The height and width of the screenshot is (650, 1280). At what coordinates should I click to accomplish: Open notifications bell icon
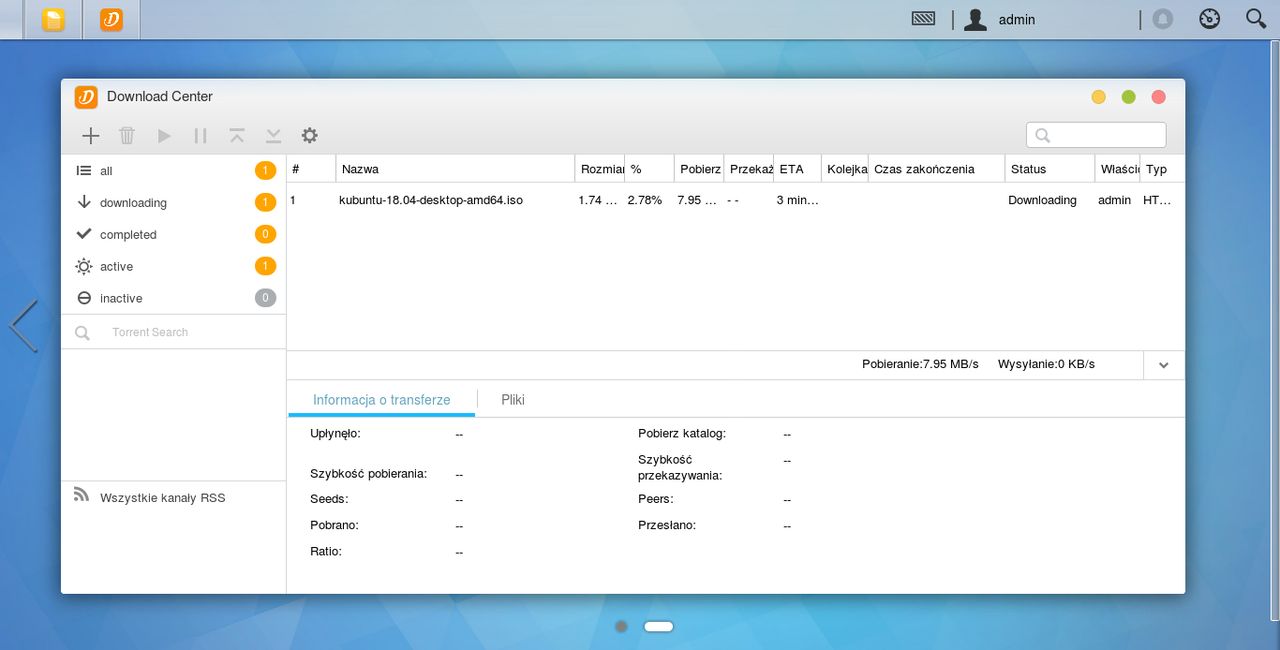point(1162,19)
